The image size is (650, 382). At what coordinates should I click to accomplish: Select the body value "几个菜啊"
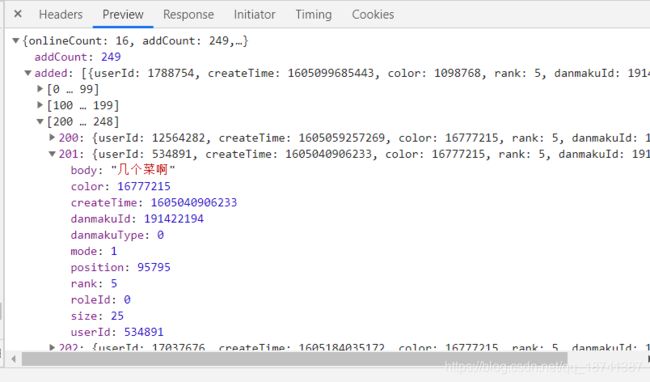[143, 170]
